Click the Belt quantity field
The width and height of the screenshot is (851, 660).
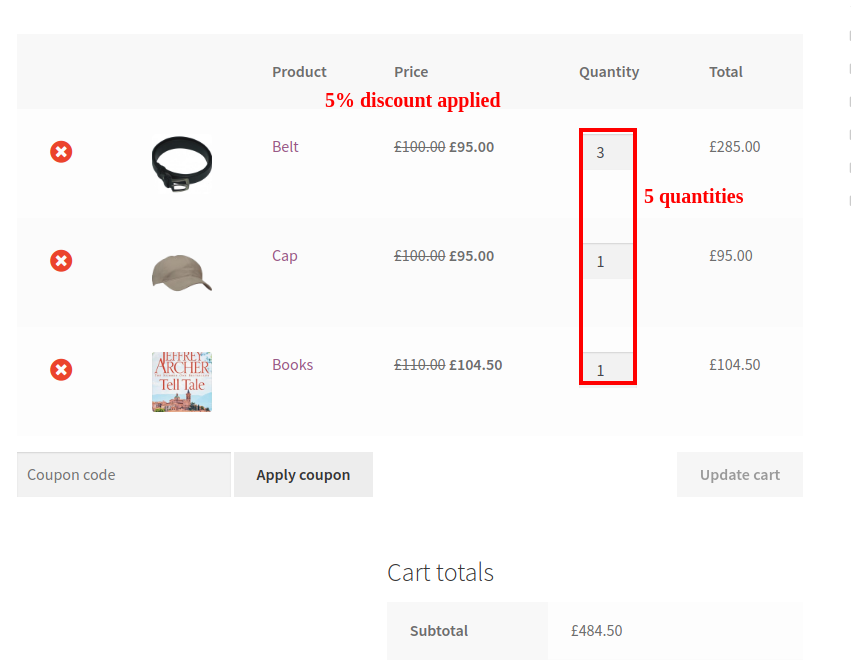pyautogui.click(x=608, y=153)
